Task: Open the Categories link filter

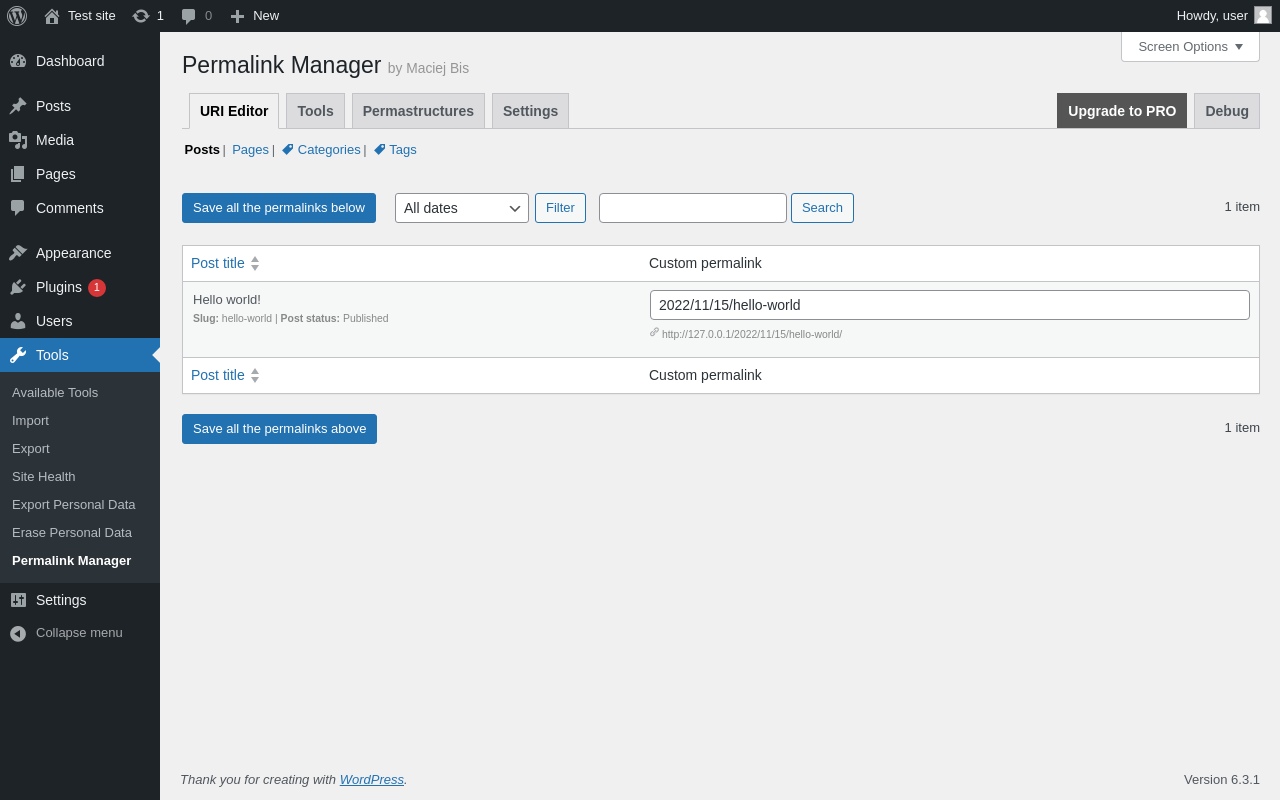Action: point(328,150)
